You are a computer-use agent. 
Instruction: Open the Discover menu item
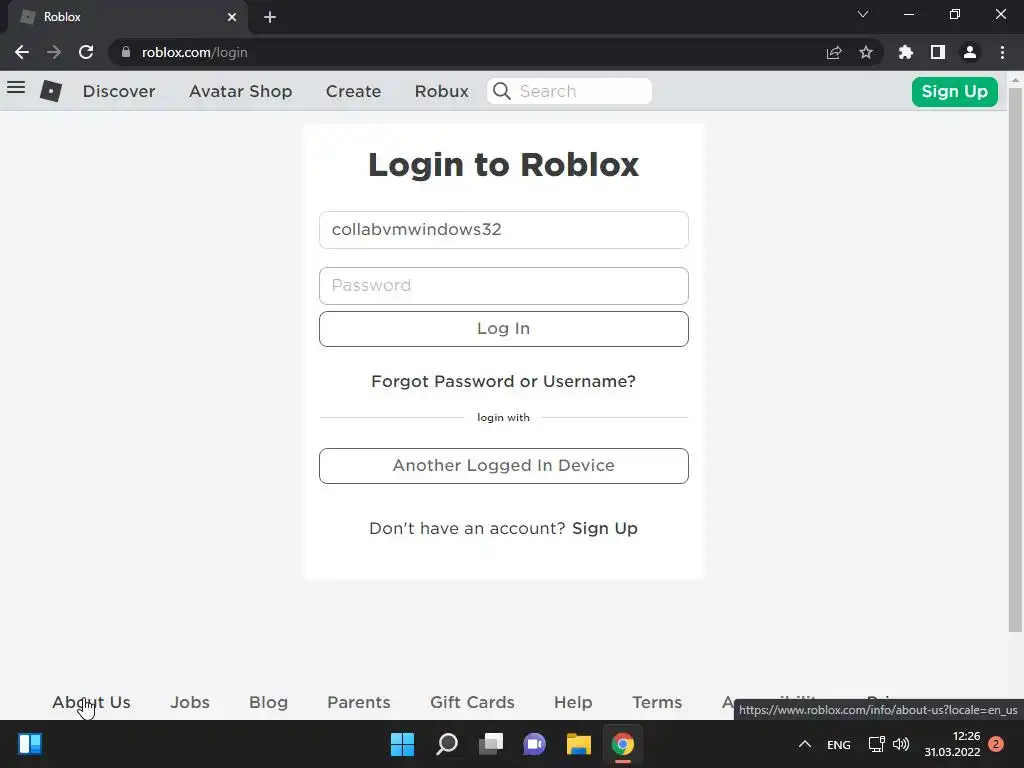coord(119,91)
